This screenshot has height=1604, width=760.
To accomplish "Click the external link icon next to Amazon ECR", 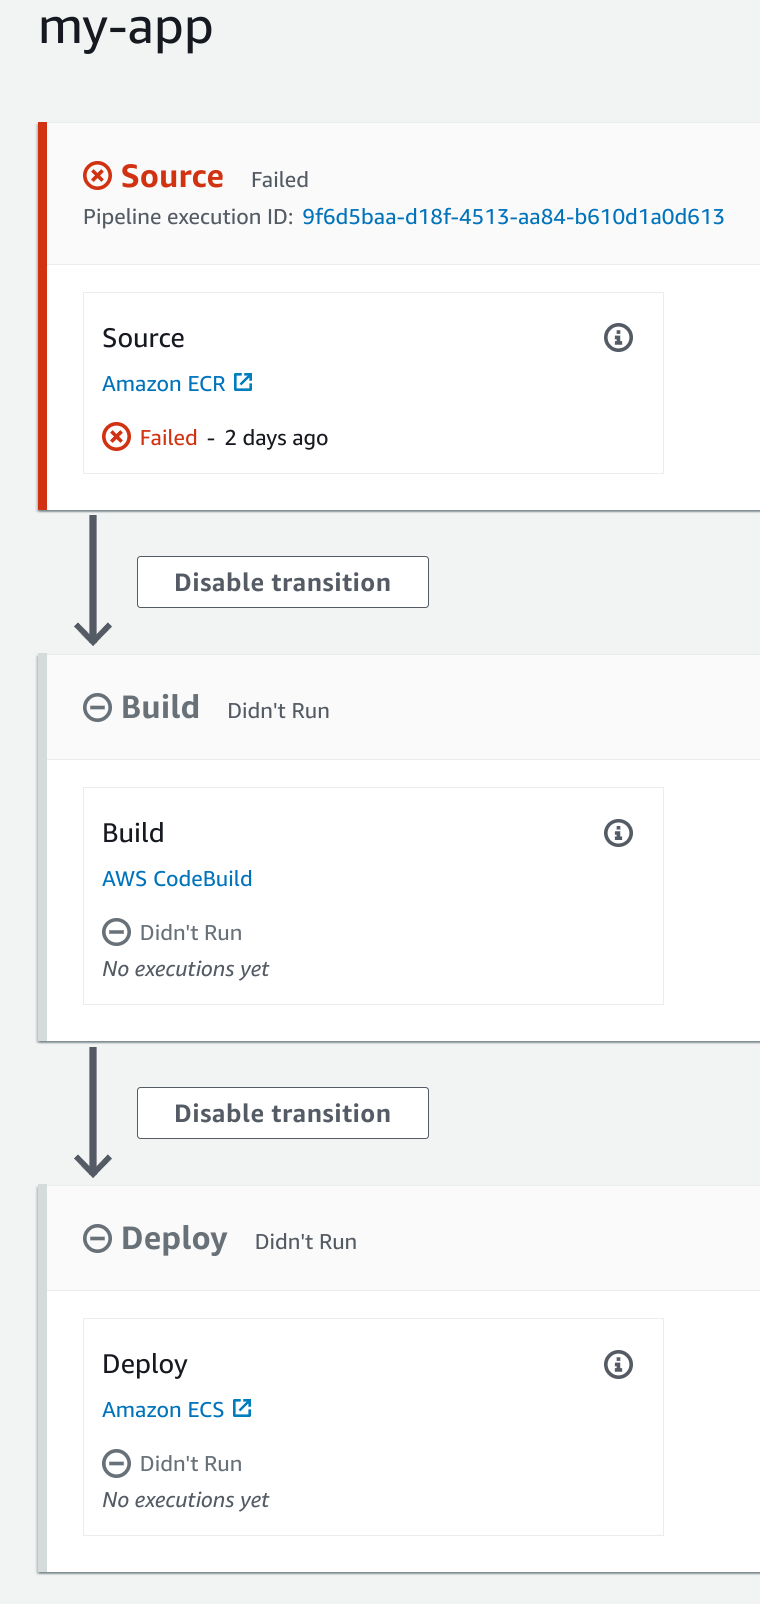I will pos(243,382).
